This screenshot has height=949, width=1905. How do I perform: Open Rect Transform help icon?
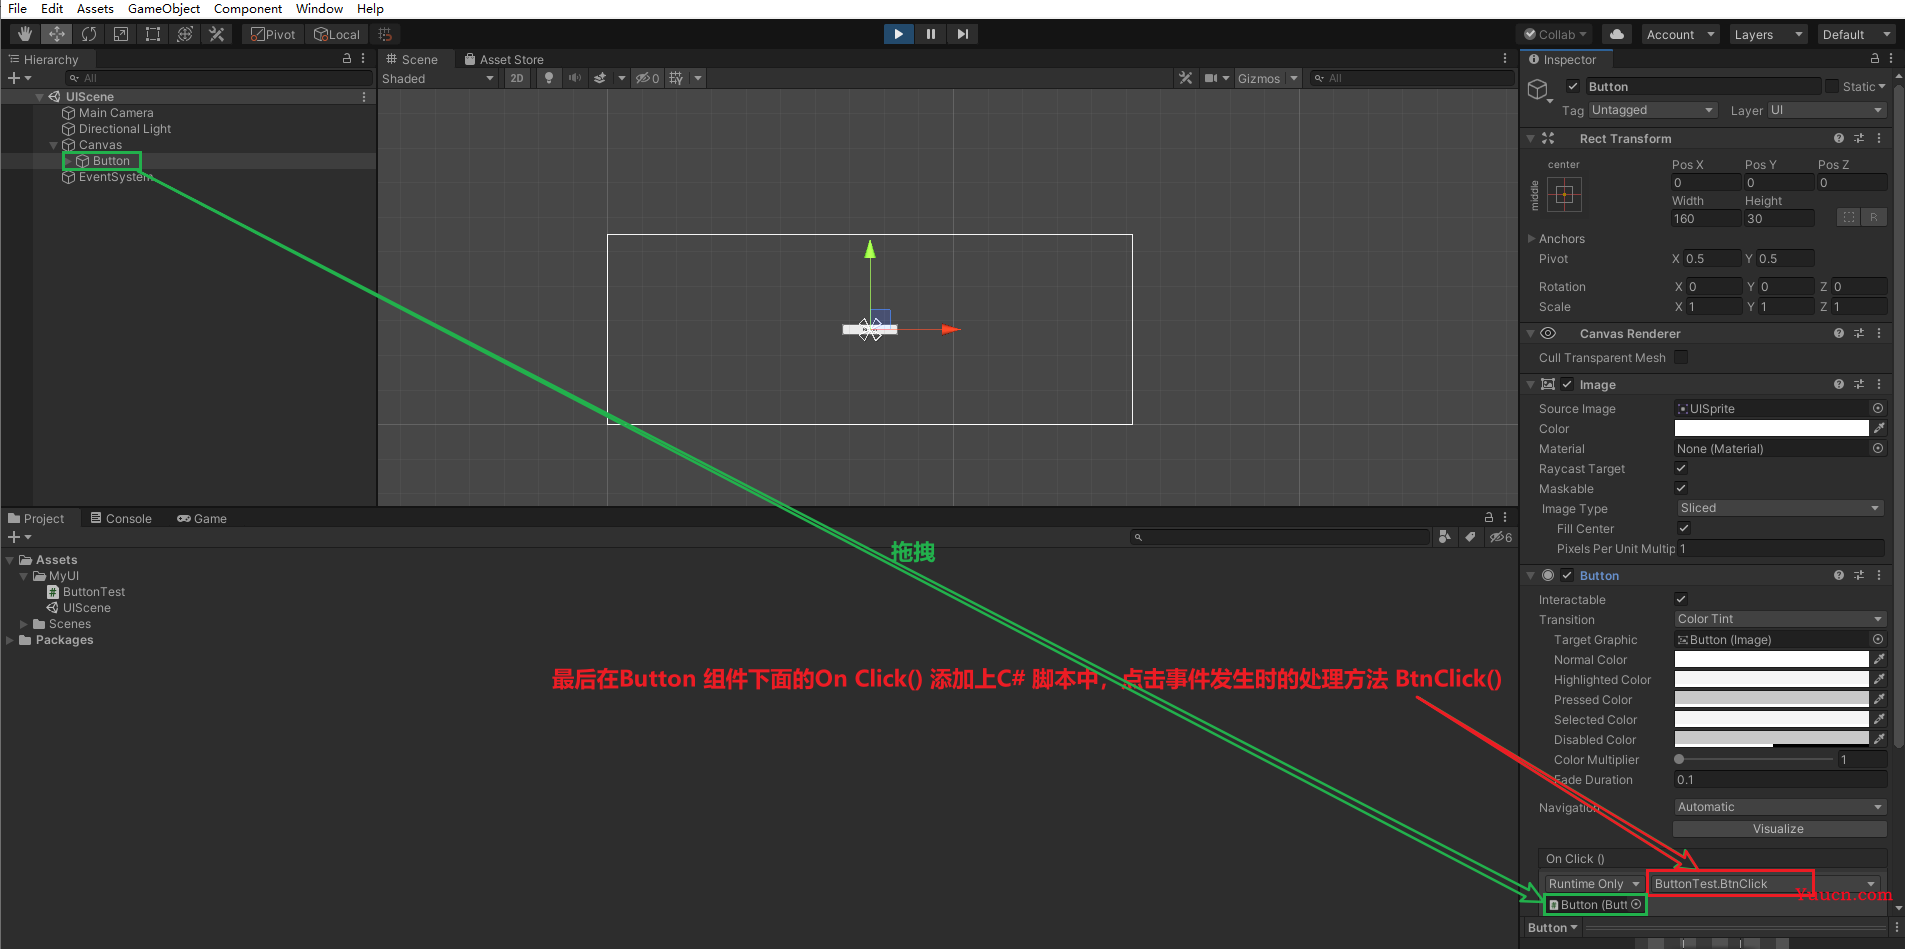click(x=1839, y=138)
